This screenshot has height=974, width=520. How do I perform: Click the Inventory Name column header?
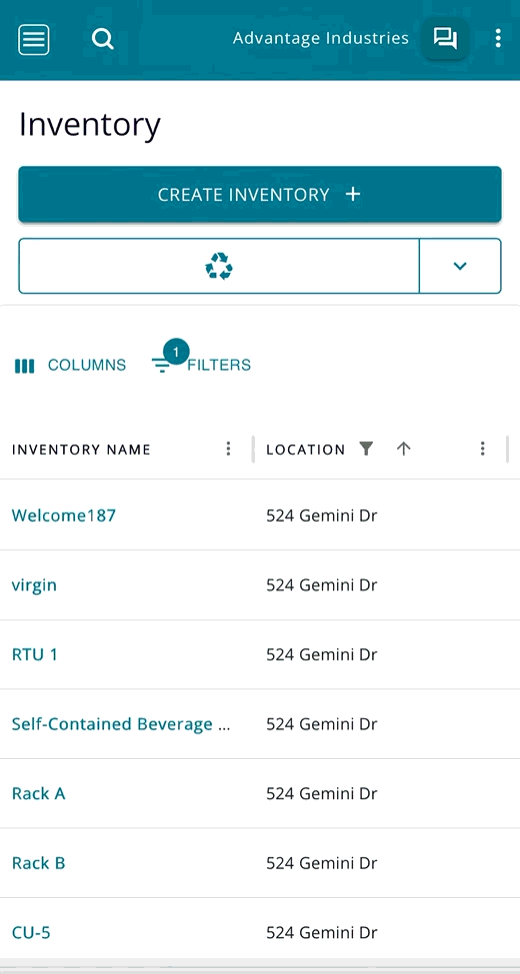81,449
